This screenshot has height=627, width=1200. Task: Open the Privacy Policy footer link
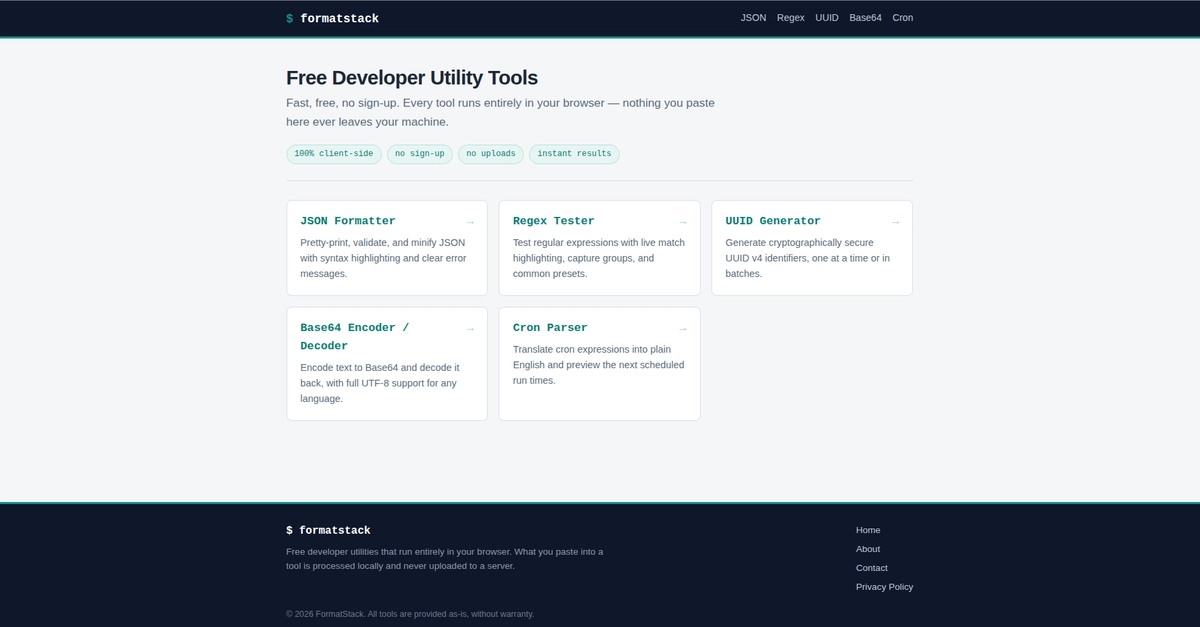click(884, 587)
